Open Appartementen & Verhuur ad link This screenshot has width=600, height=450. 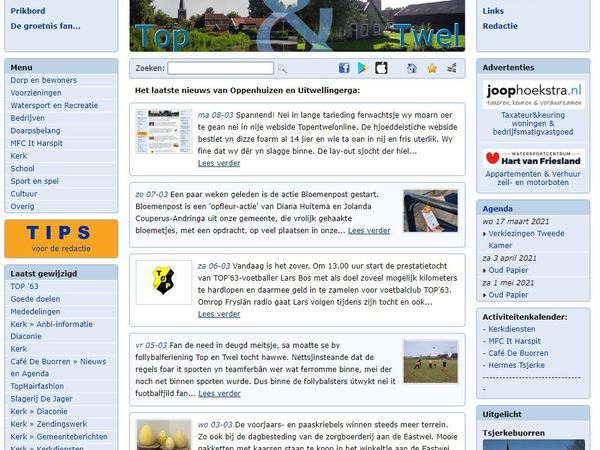(x=533, y=178)
